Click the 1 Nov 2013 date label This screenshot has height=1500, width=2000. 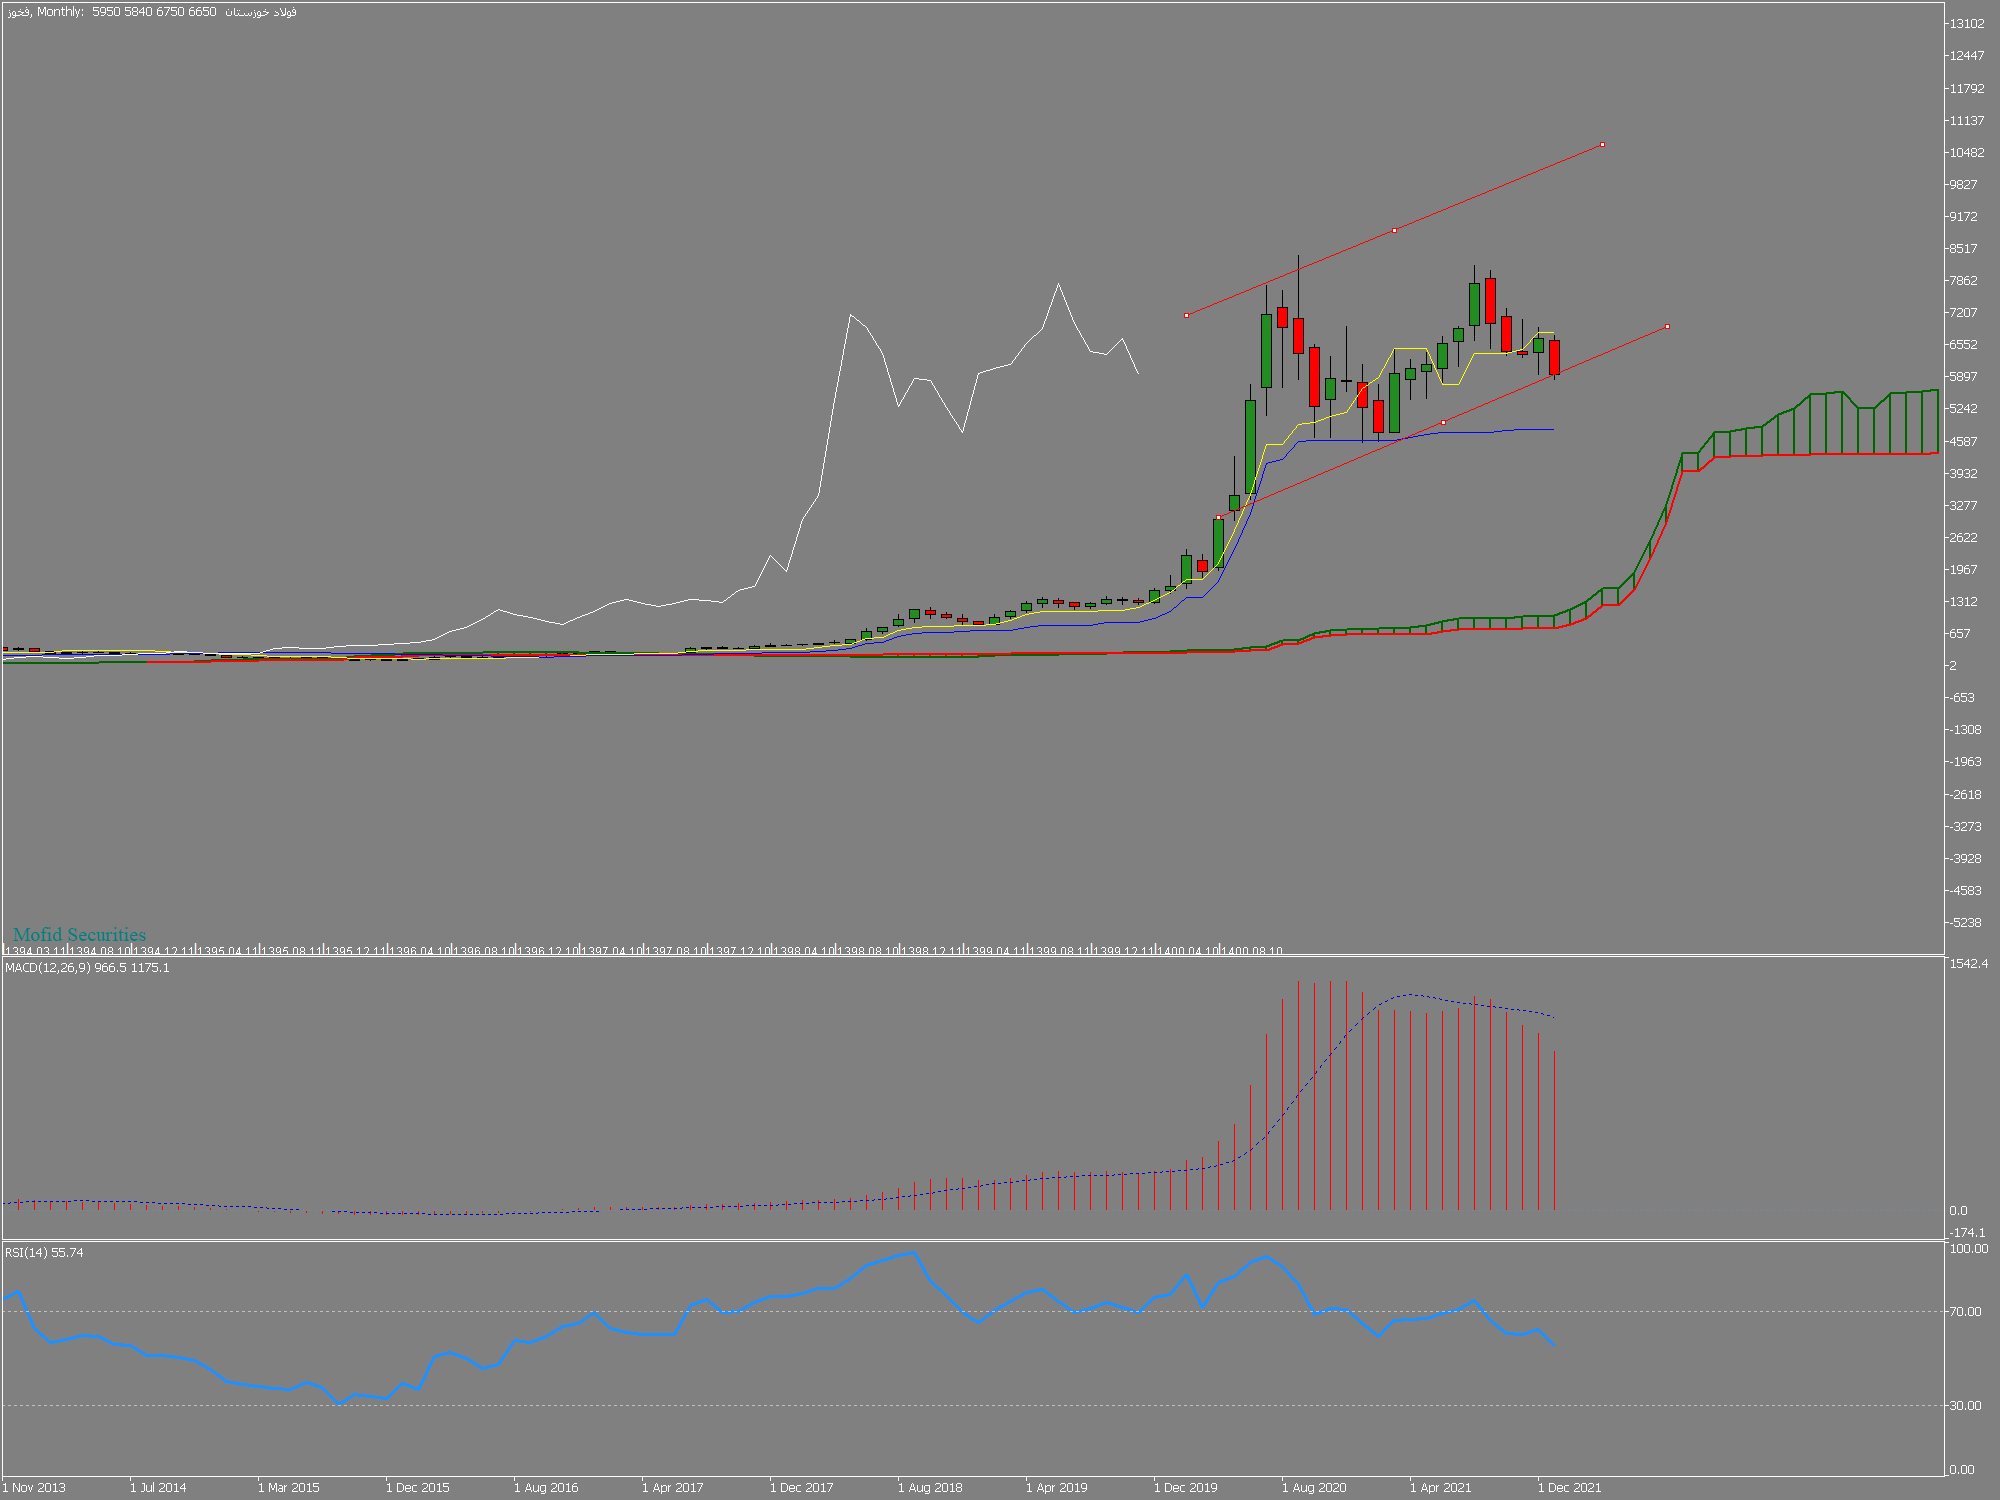[x=34, y=1488]
